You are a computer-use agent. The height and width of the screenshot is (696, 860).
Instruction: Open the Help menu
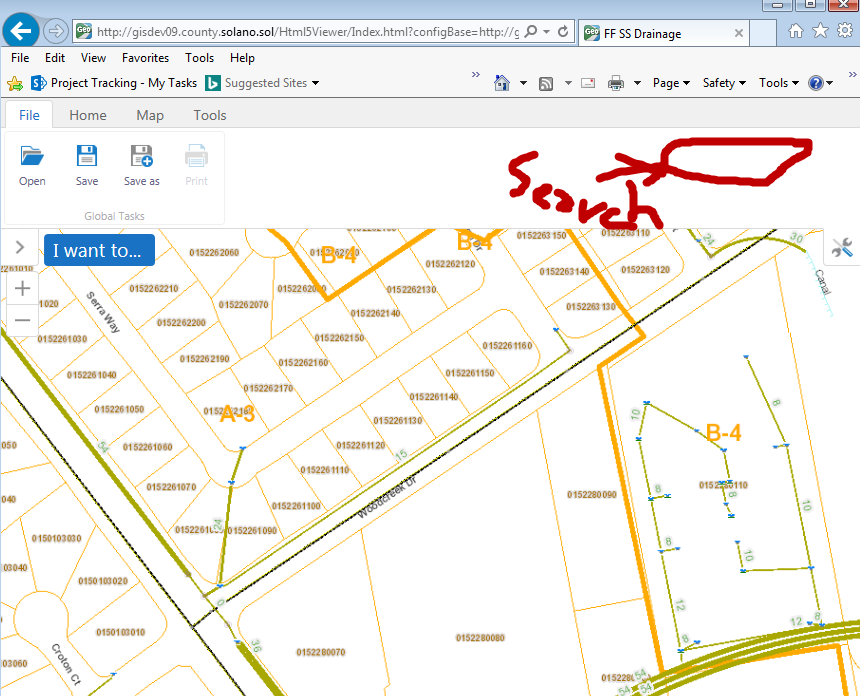click(x=242, y=58)
